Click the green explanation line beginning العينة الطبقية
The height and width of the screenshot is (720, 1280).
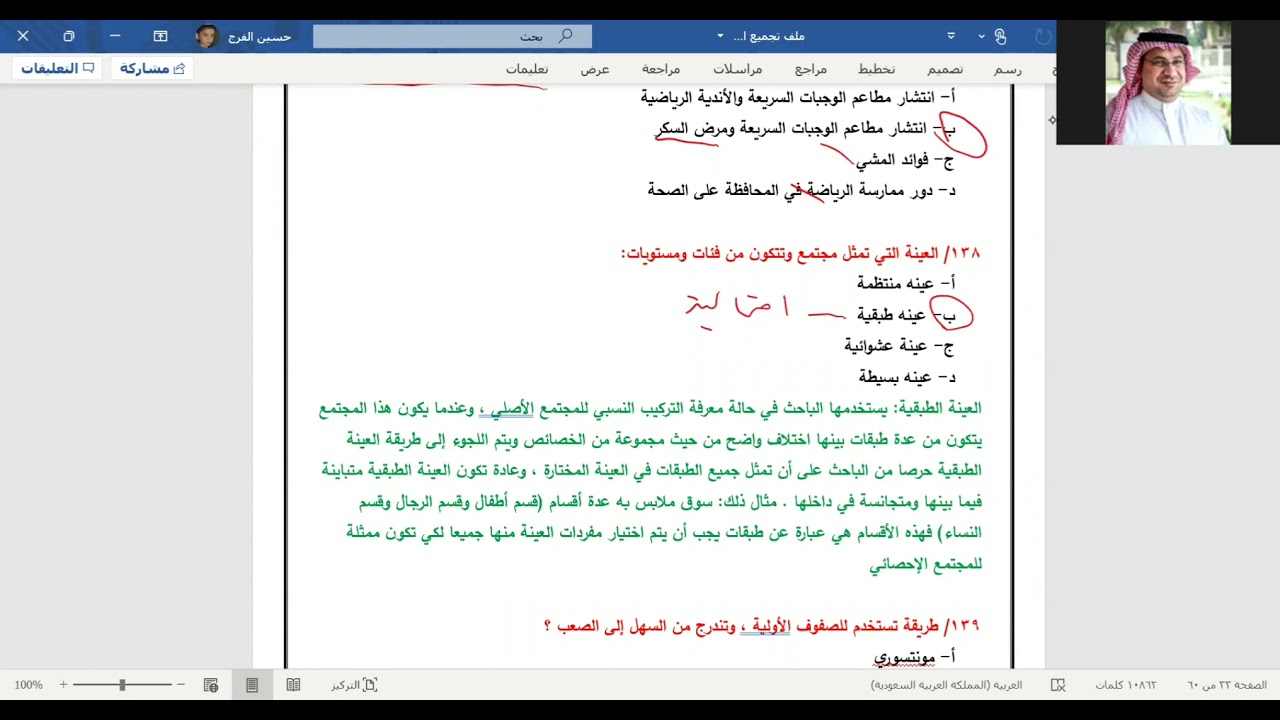[650, 408]
